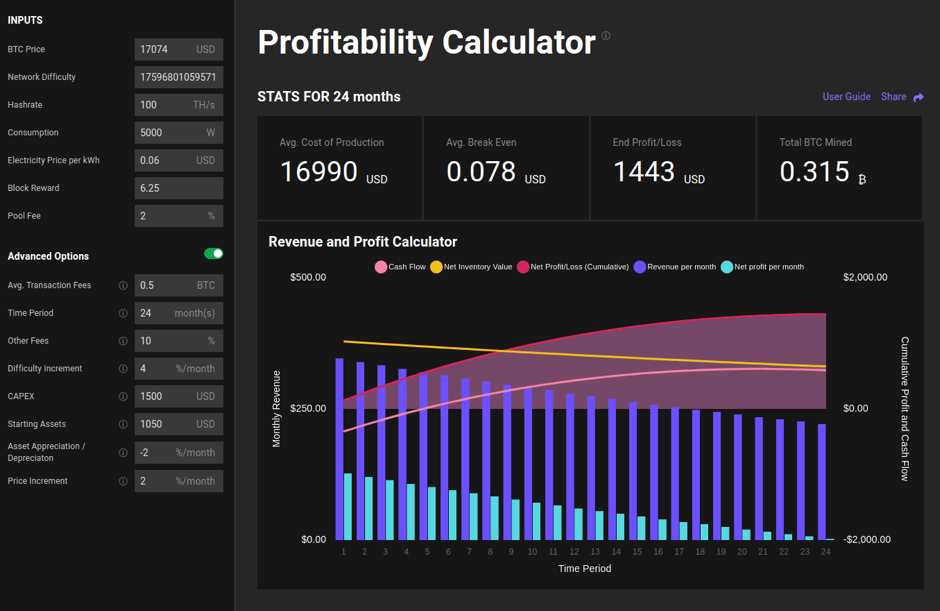This screenshot has width=940, height=611.
Task: Click info icon beside Price Increment
Action: 123,481
